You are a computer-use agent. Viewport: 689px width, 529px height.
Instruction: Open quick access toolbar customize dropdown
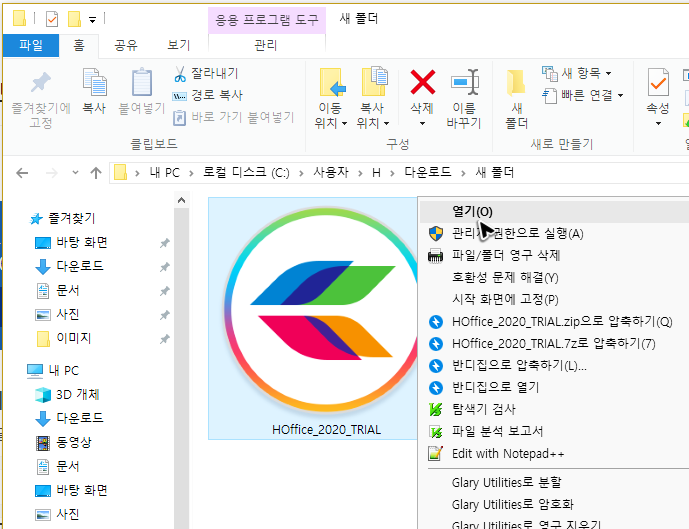pos(92,20)
